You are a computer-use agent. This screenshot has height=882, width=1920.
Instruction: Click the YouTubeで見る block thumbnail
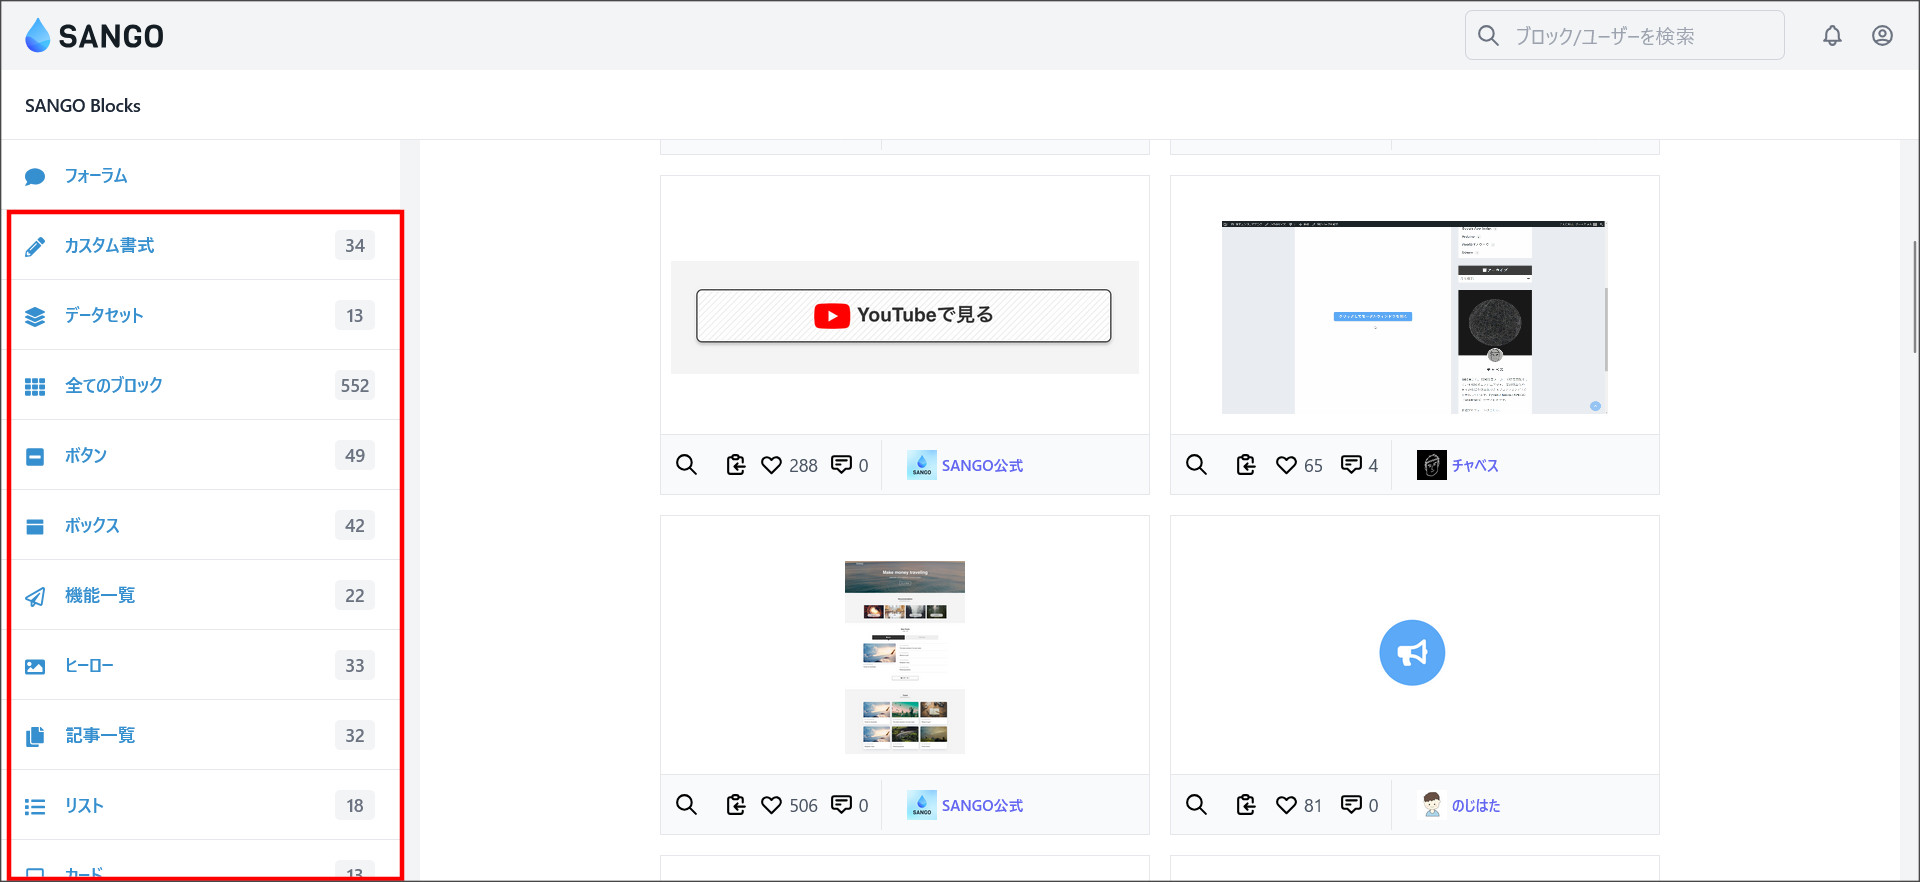[x=904, y=316]
